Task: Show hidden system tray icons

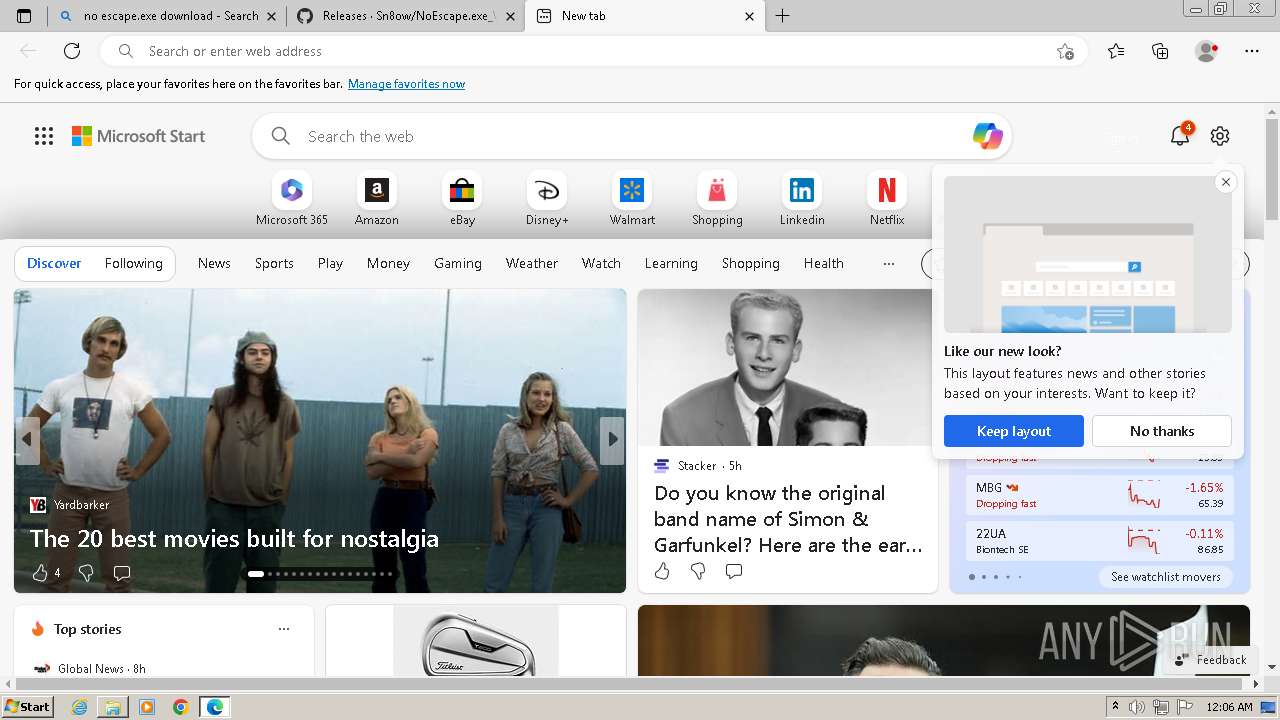Action: click(1115, 707)
